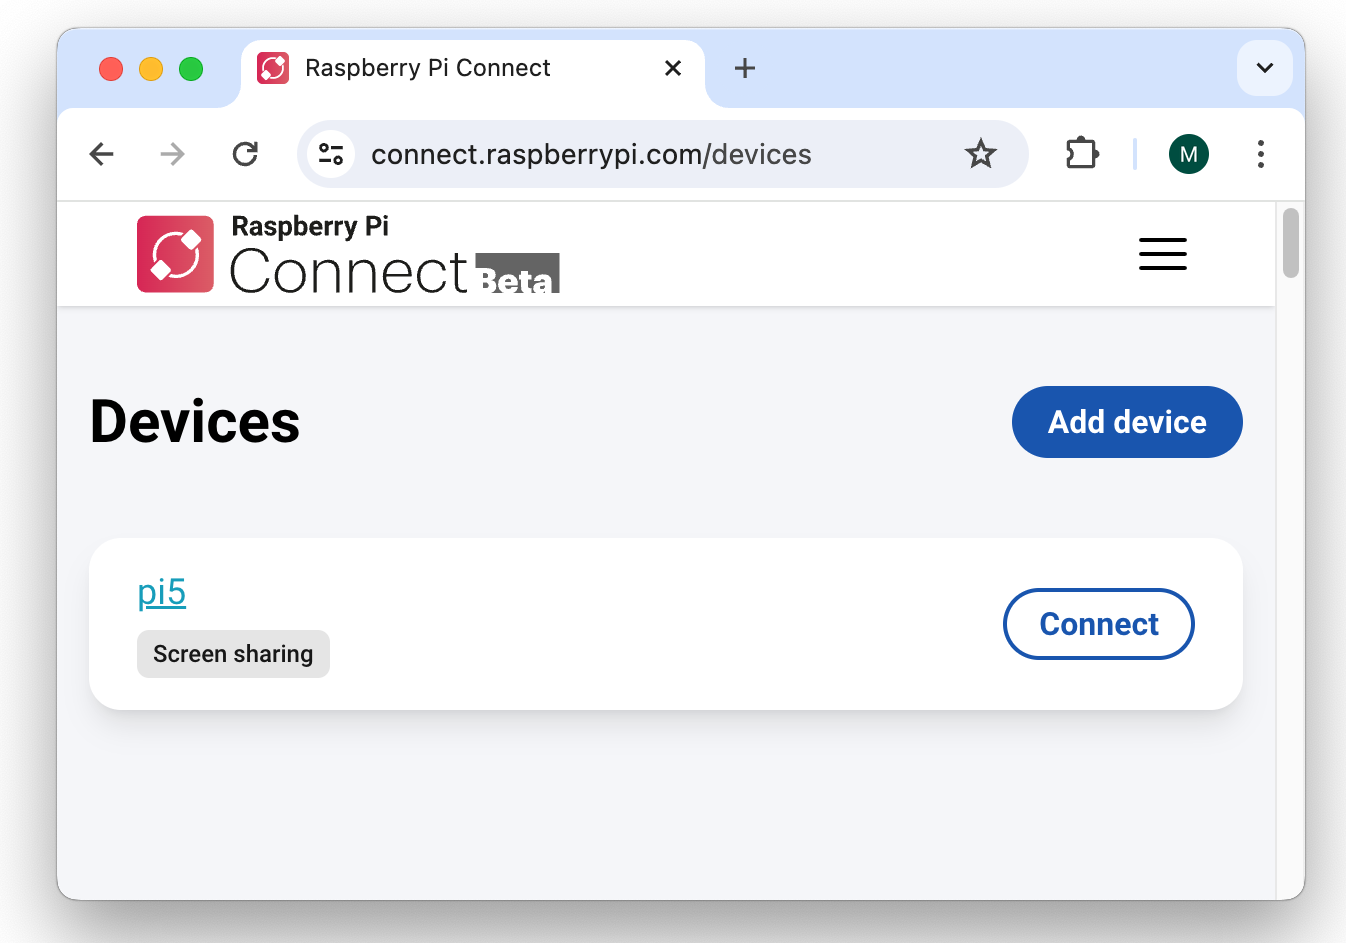1346x943 pixels.
Task: Click the Screen sharing badge
Action: (x=233, y=654)
